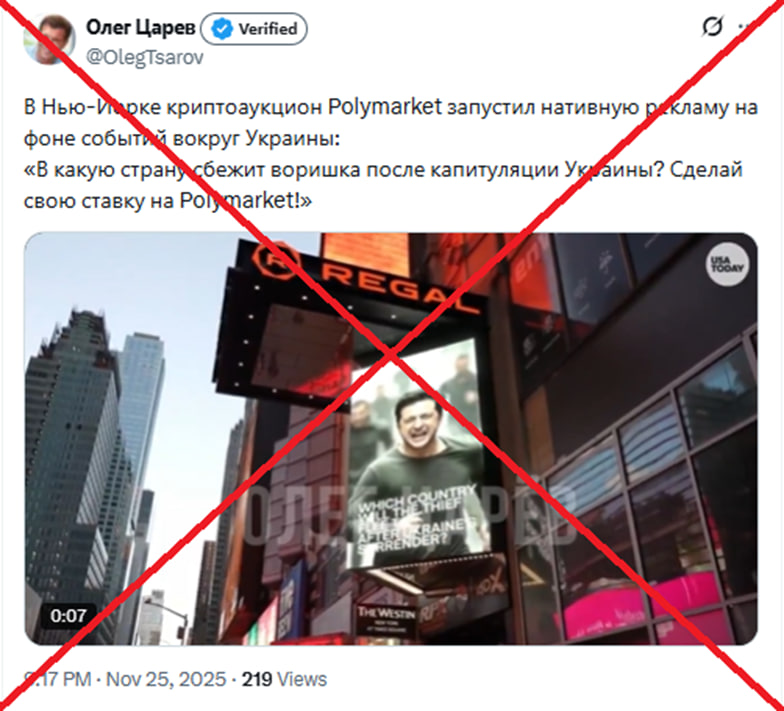Click the quoted text ending Polymarket!»
Screen dimensions: 784x711
coord(383,185)
